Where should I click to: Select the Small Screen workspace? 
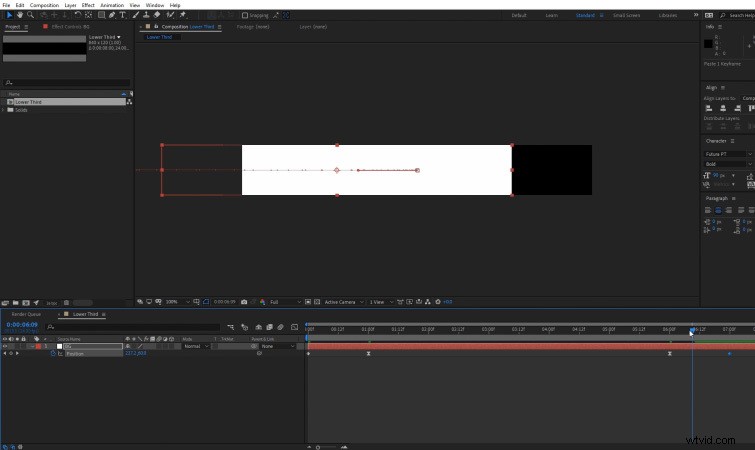626,15
